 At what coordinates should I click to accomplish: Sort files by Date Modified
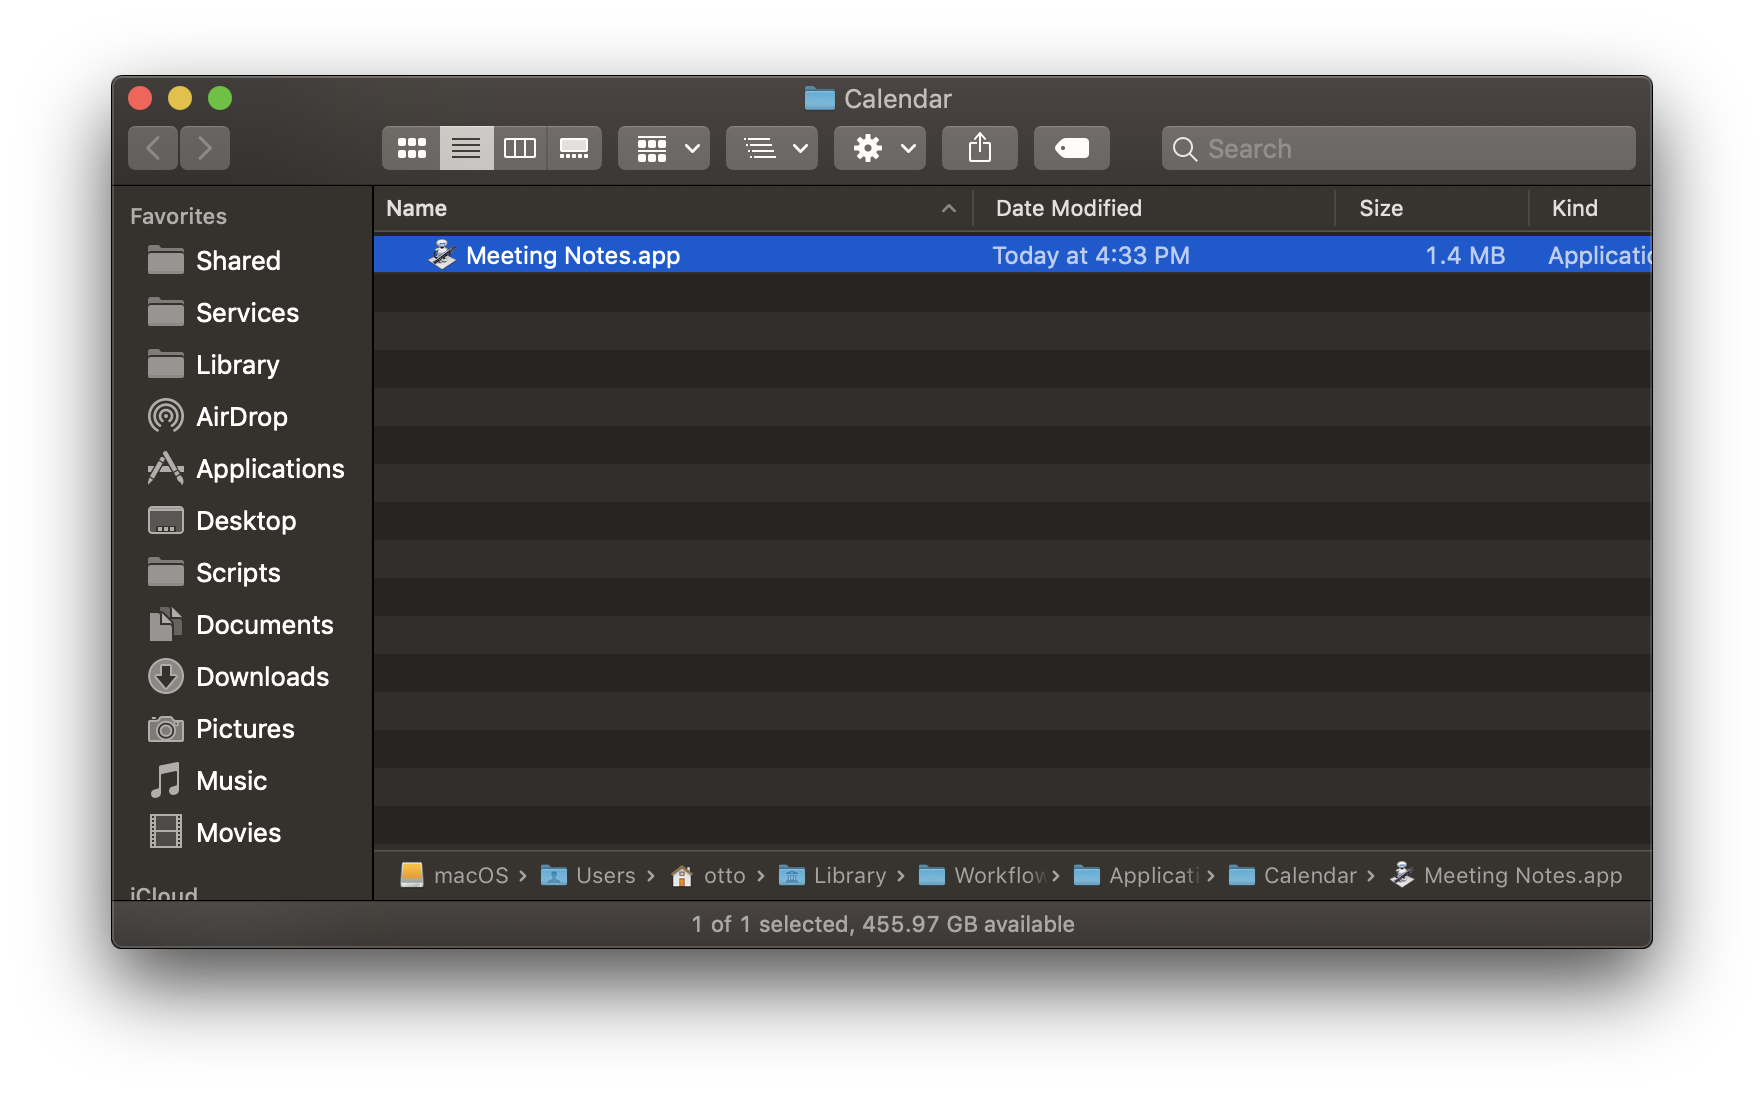pyautogui.click(x=1068, y=208)
